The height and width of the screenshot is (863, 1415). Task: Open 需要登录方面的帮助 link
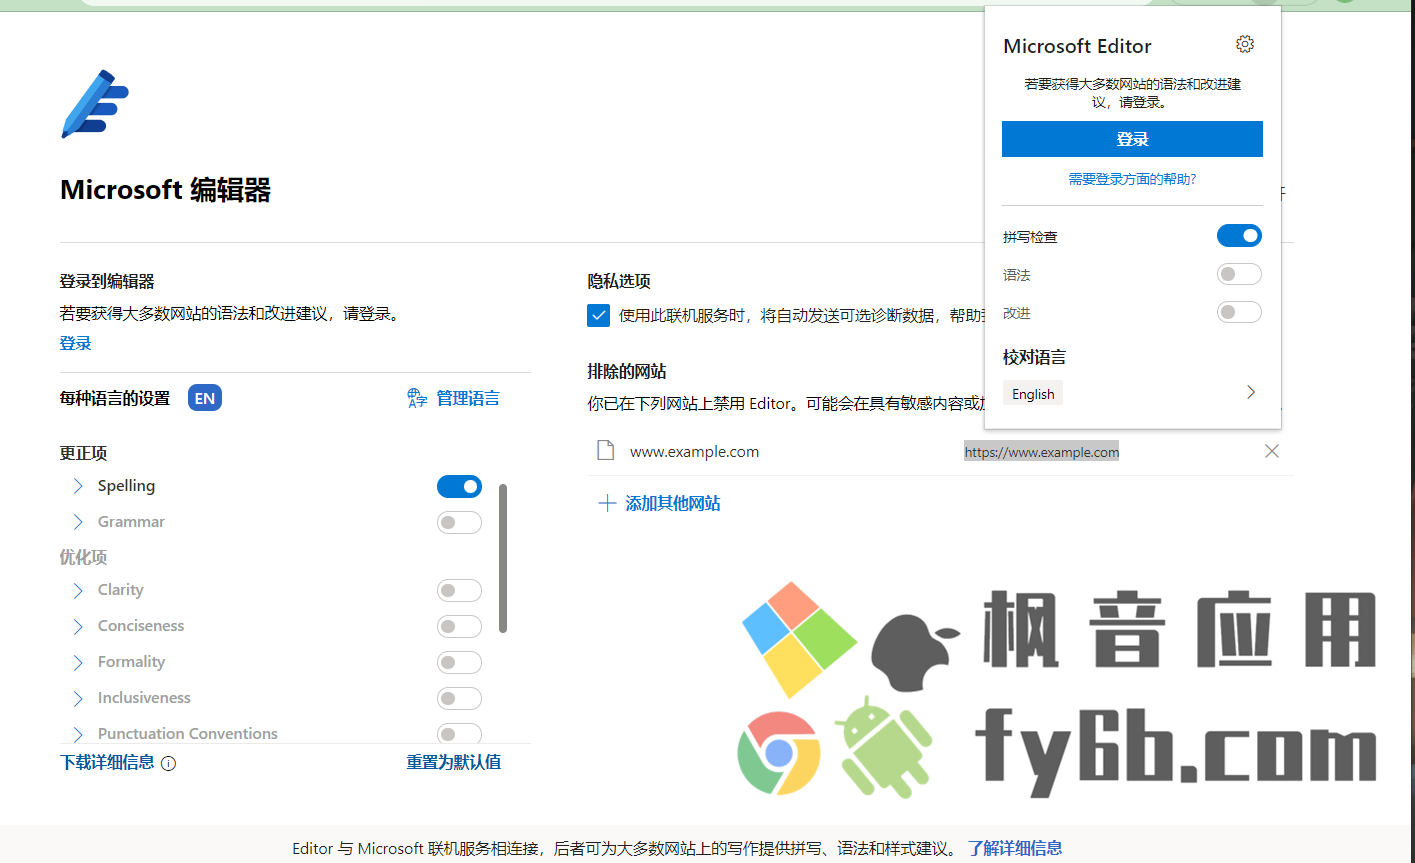tap(1132, 179)
